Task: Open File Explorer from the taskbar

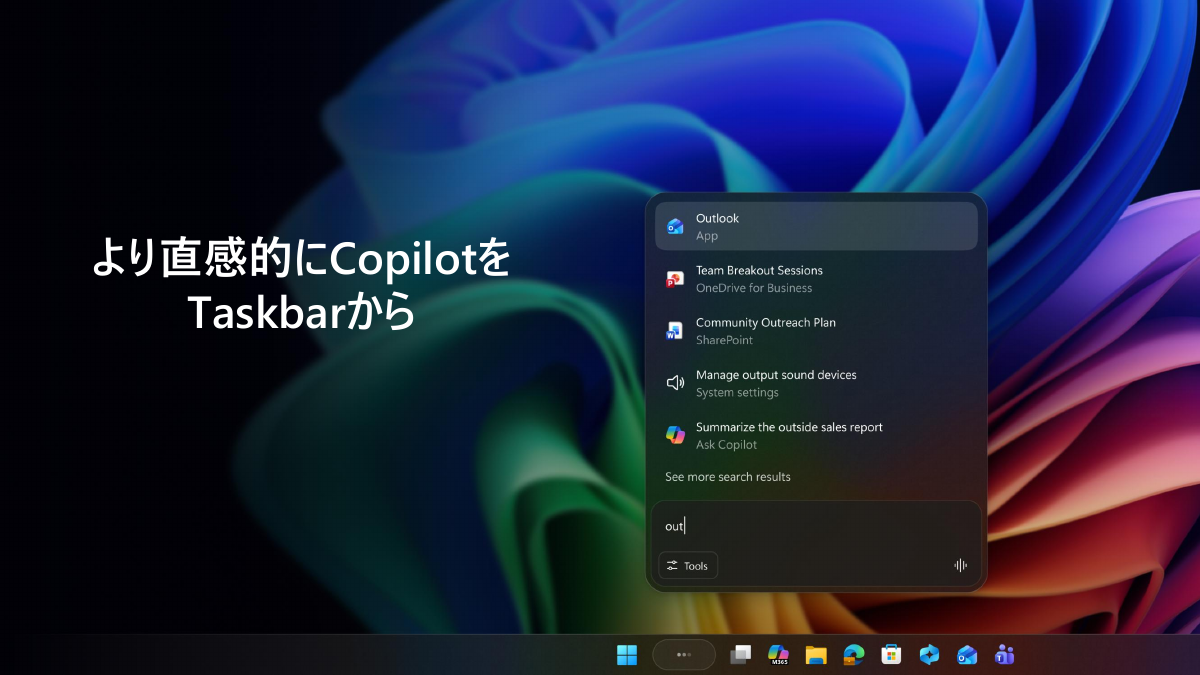Action: coord(817,655)
